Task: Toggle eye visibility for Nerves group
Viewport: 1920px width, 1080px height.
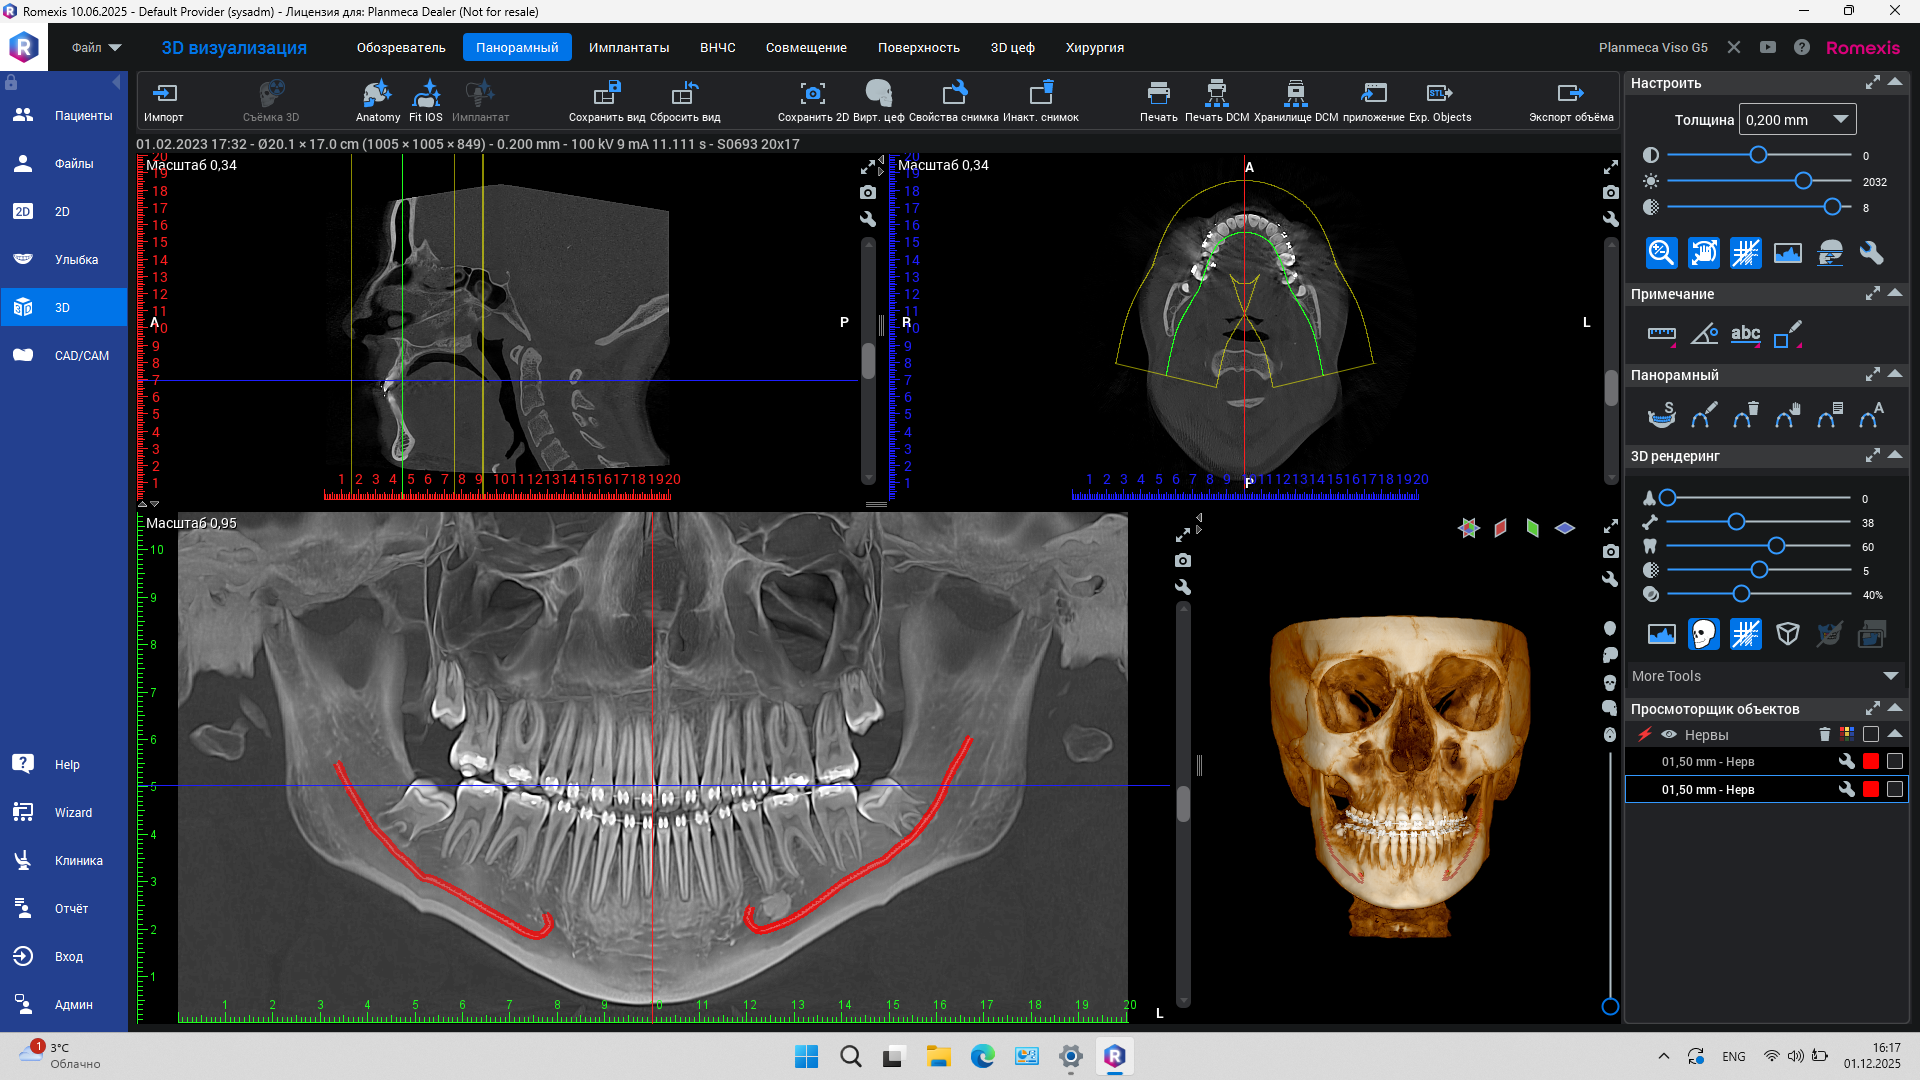Action: (x=1669, y=734)
